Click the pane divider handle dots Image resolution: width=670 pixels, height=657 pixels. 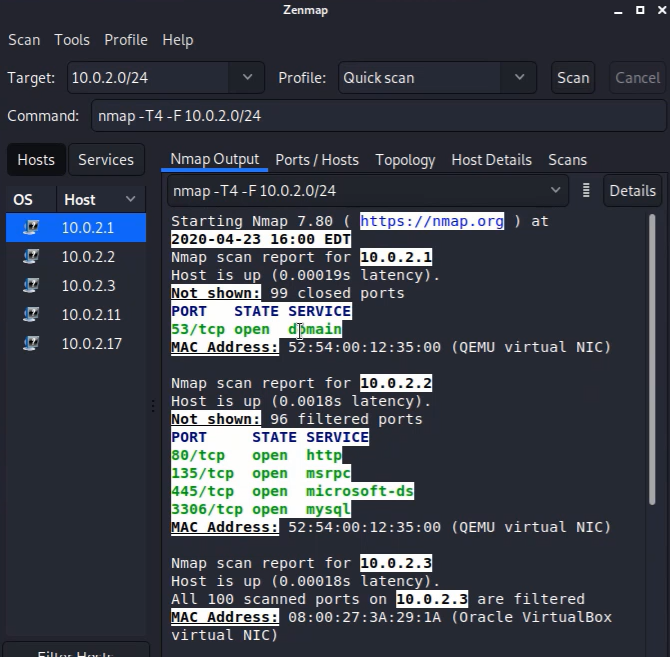click(153, 406)
